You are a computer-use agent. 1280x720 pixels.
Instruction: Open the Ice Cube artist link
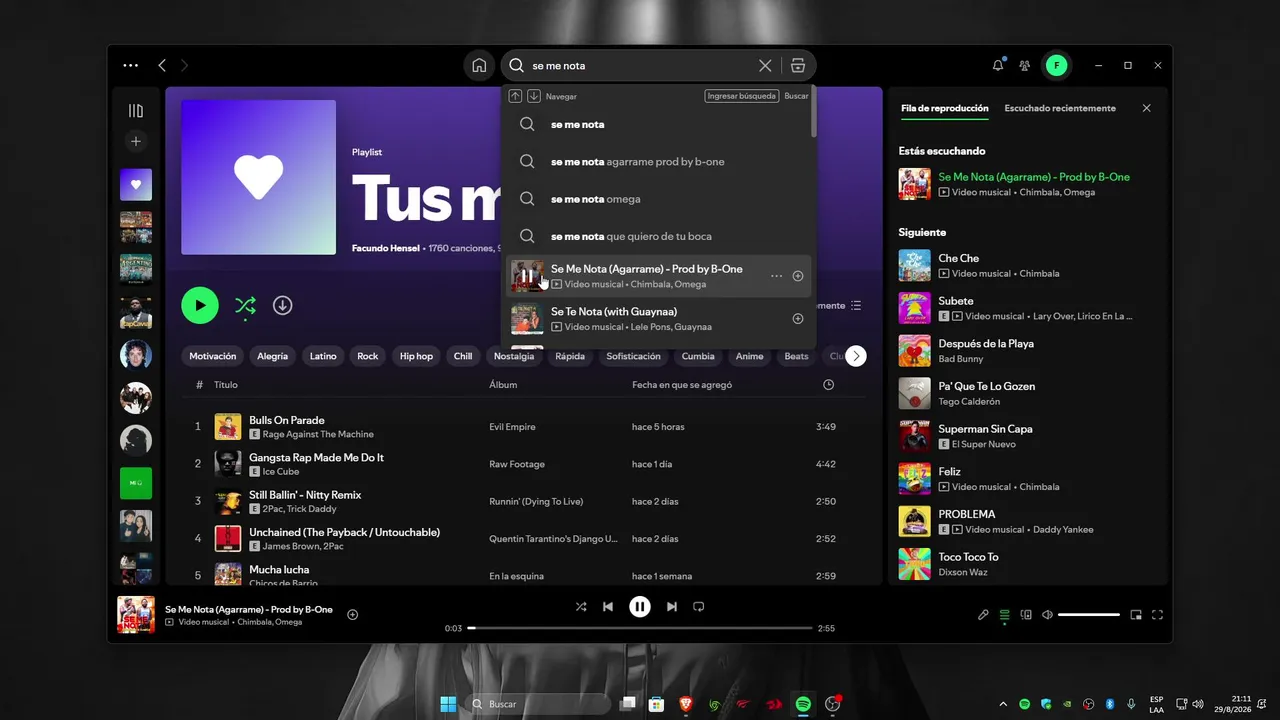pos(280,472)
